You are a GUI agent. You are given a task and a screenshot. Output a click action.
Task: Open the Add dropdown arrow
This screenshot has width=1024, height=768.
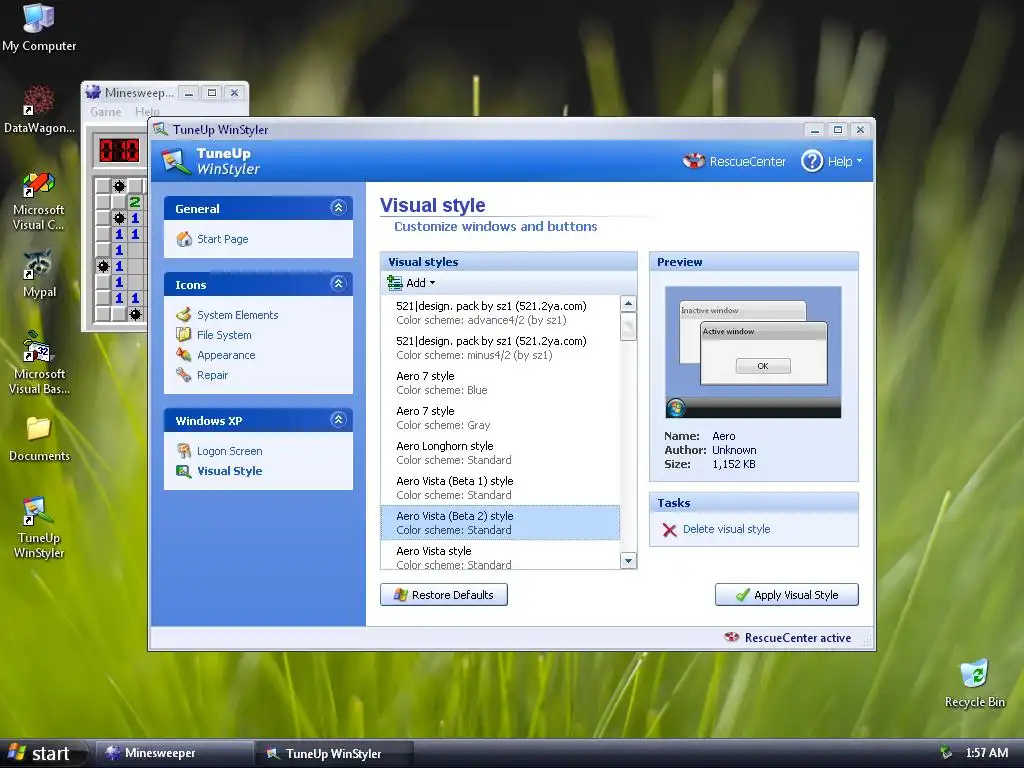coord(432,283)
